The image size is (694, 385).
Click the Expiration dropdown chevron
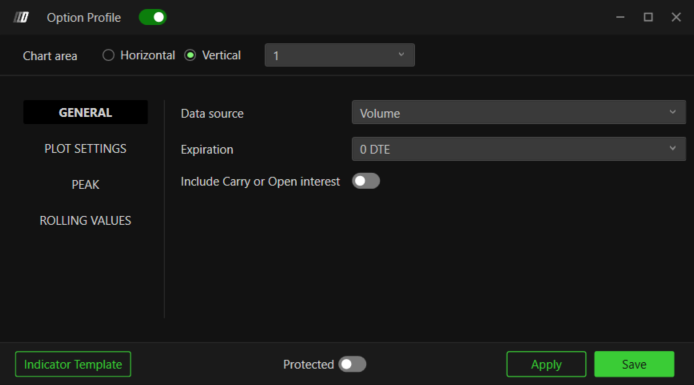point(672,149)
